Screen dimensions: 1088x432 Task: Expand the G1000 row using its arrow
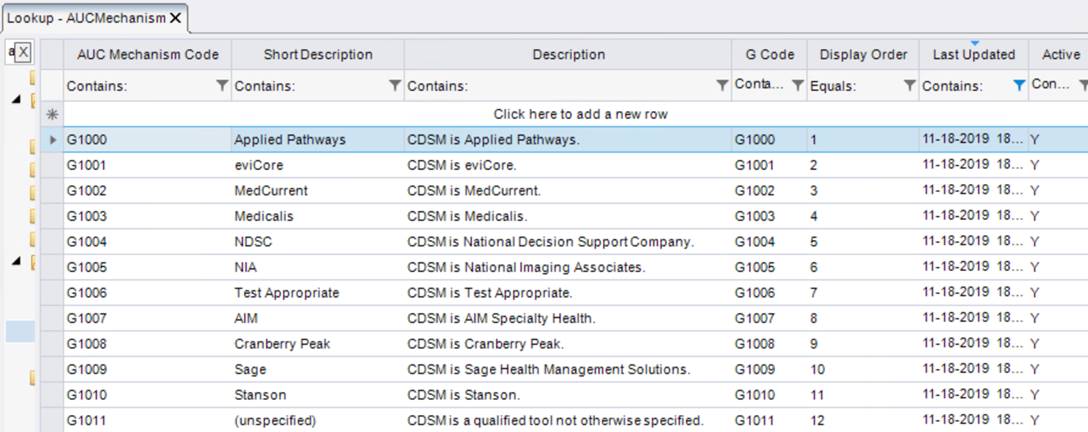53,140
